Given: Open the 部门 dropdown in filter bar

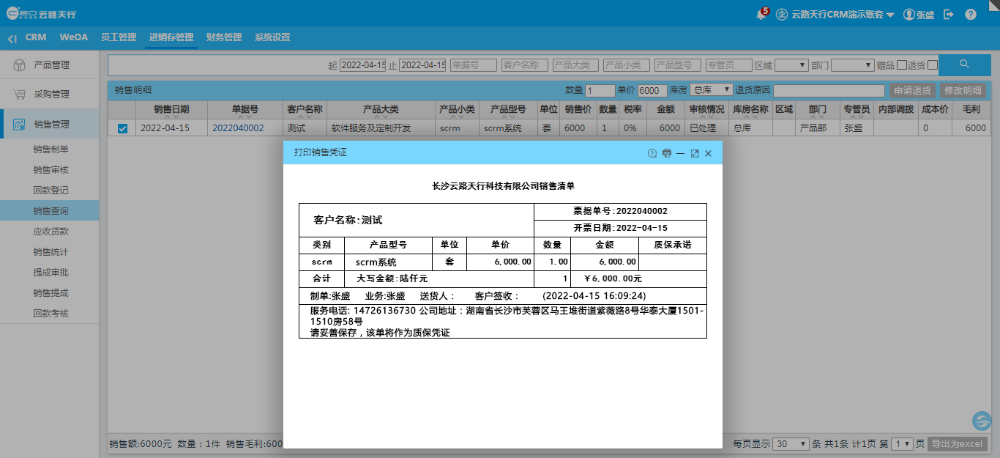Looking at the screenshot, I should click(853, 65).
